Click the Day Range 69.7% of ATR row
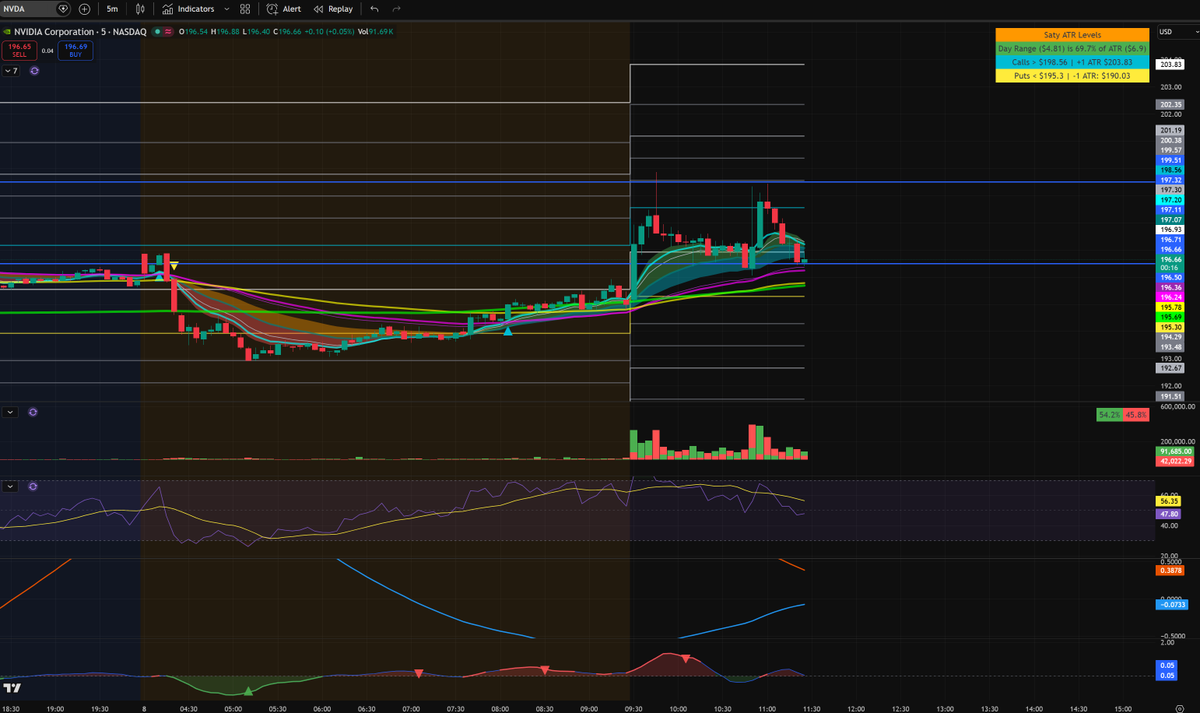The height and width of the screenshot is (713, 1200). [1071, 48]
